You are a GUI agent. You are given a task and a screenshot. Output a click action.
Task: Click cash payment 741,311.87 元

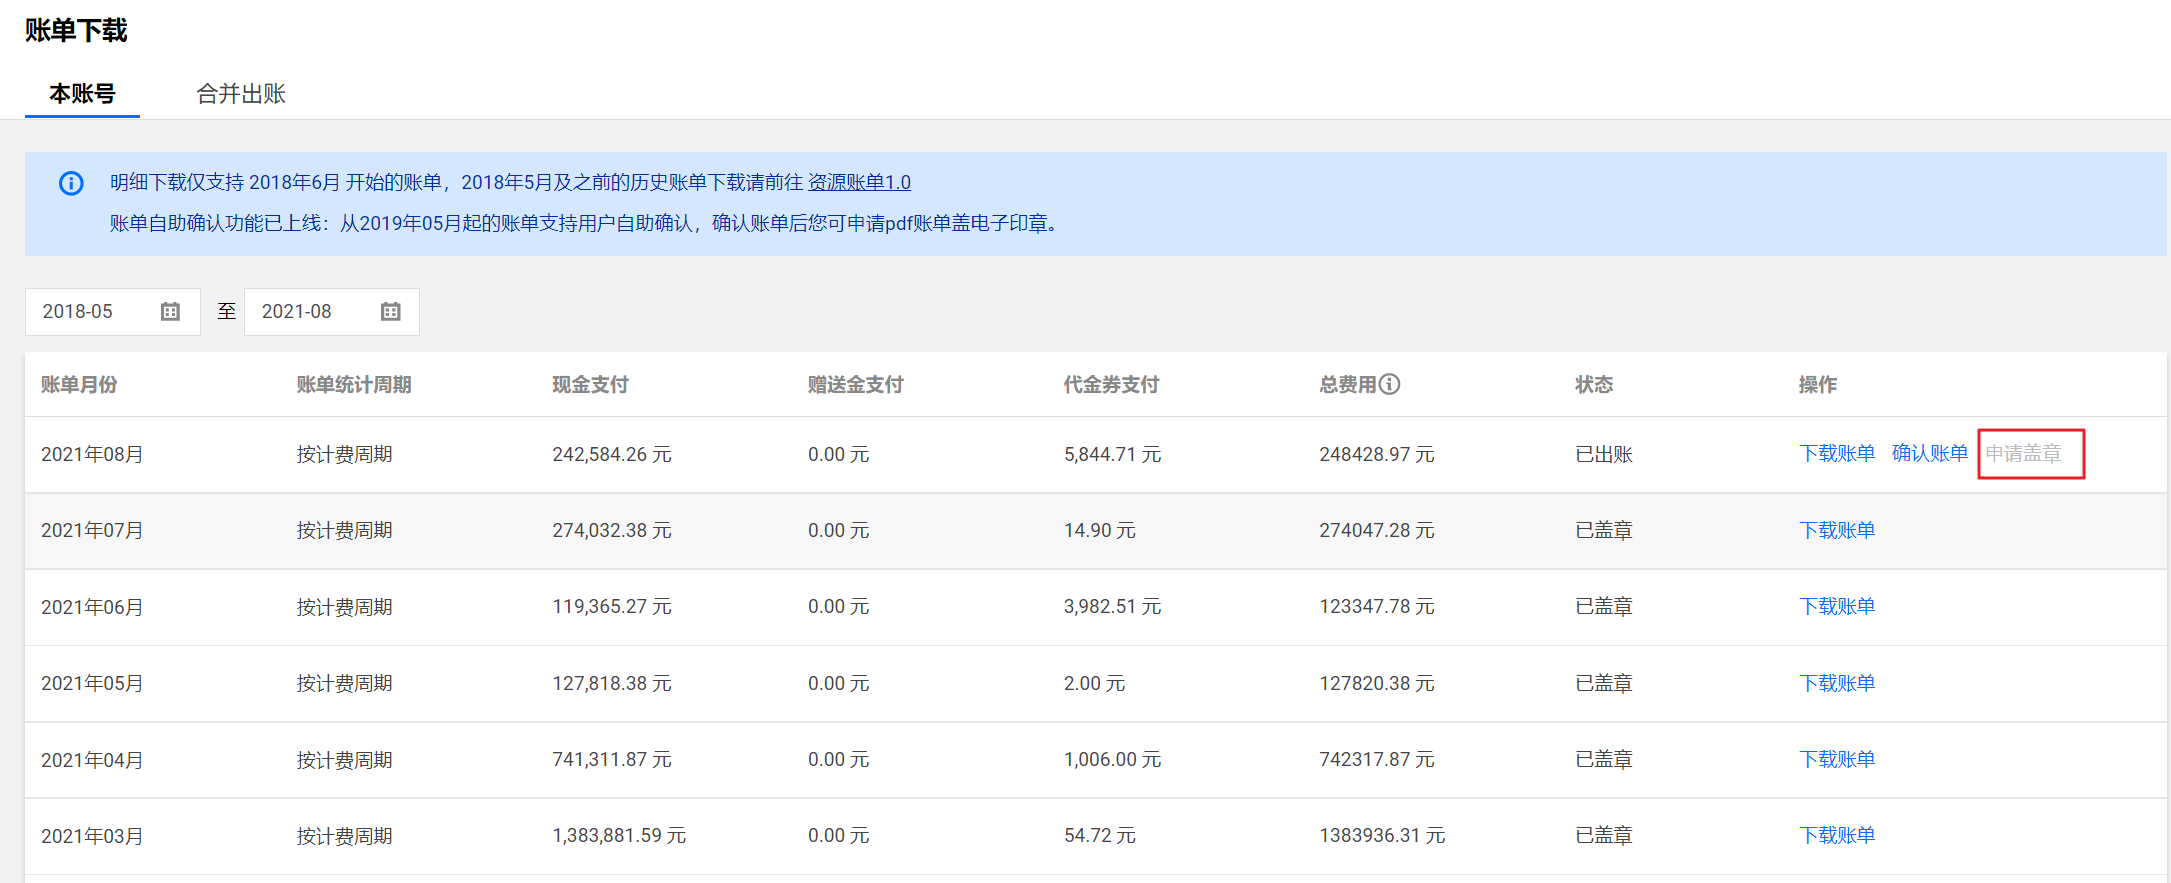(612, 759)
